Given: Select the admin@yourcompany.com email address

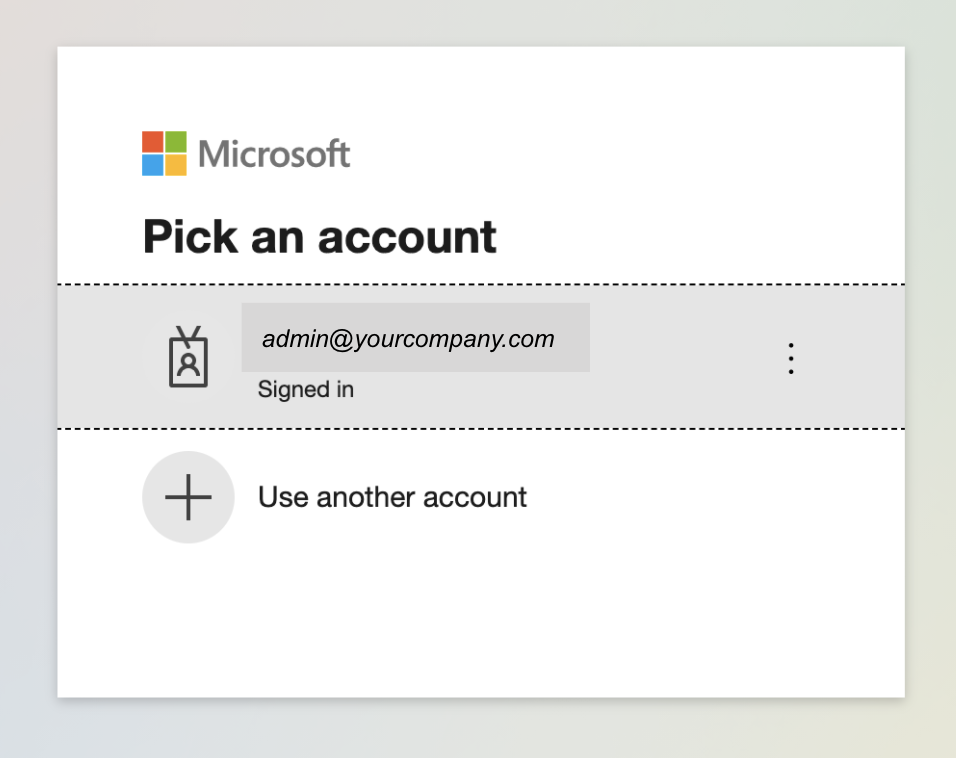Looking at the screenshot, I should point(408,339).
